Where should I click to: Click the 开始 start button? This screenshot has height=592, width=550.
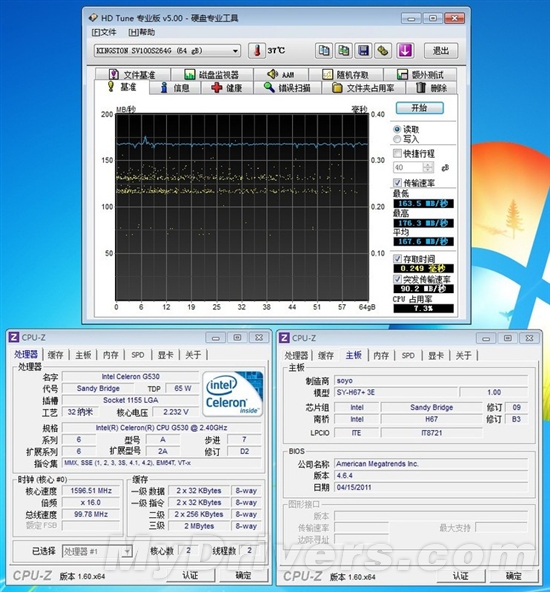[419, 108]
